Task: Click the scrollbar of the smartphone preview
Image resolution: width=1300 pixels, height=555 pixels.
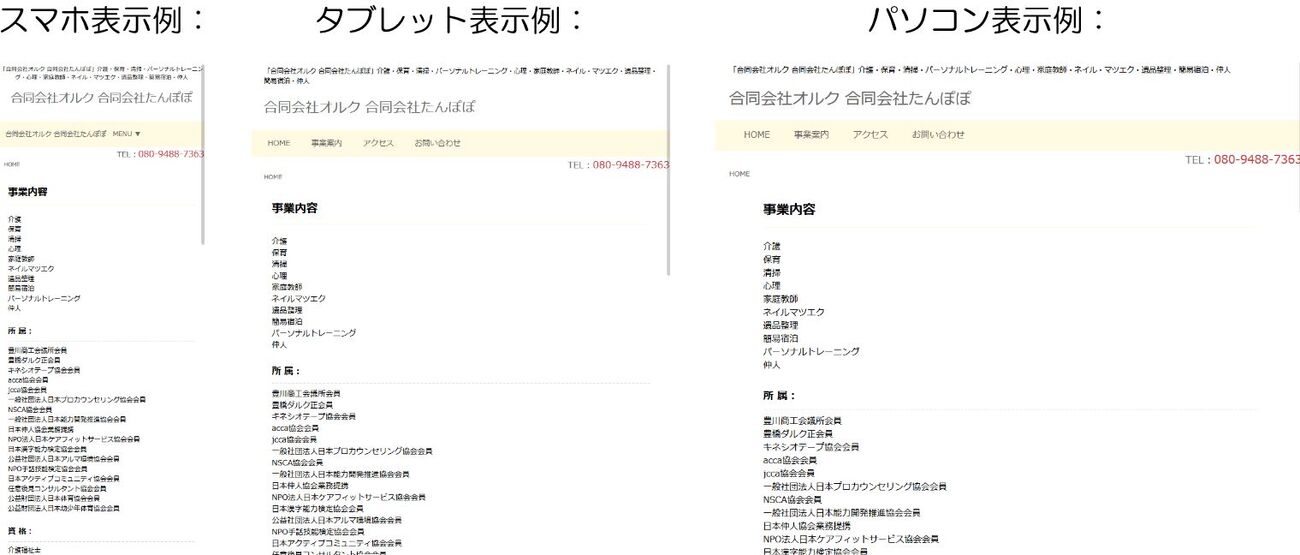Action: tap(204, 155)
